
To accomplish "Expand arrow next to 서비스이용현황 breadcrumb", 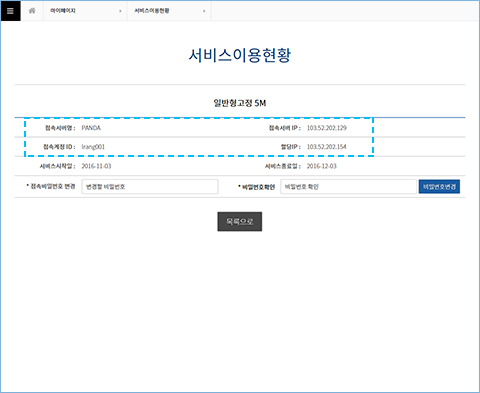I will (x=204, y=11).
